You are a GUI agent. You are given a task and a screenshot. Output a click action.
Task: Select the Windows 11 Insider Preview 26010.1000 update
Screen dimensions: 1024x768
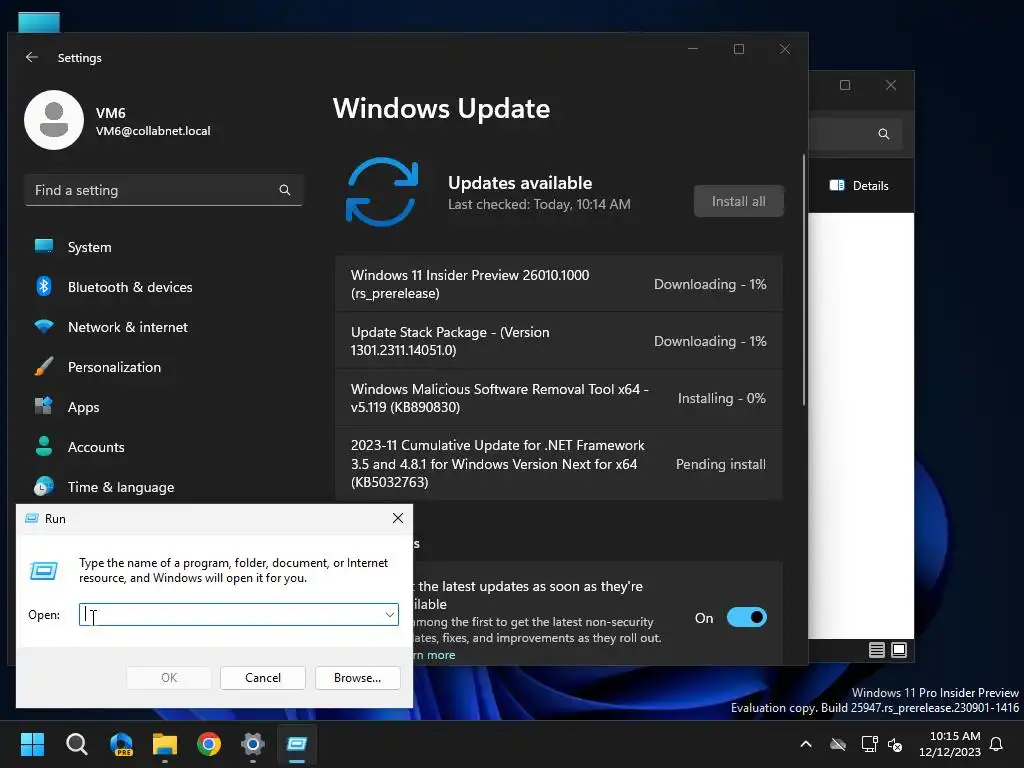click(x=558, y=284)
